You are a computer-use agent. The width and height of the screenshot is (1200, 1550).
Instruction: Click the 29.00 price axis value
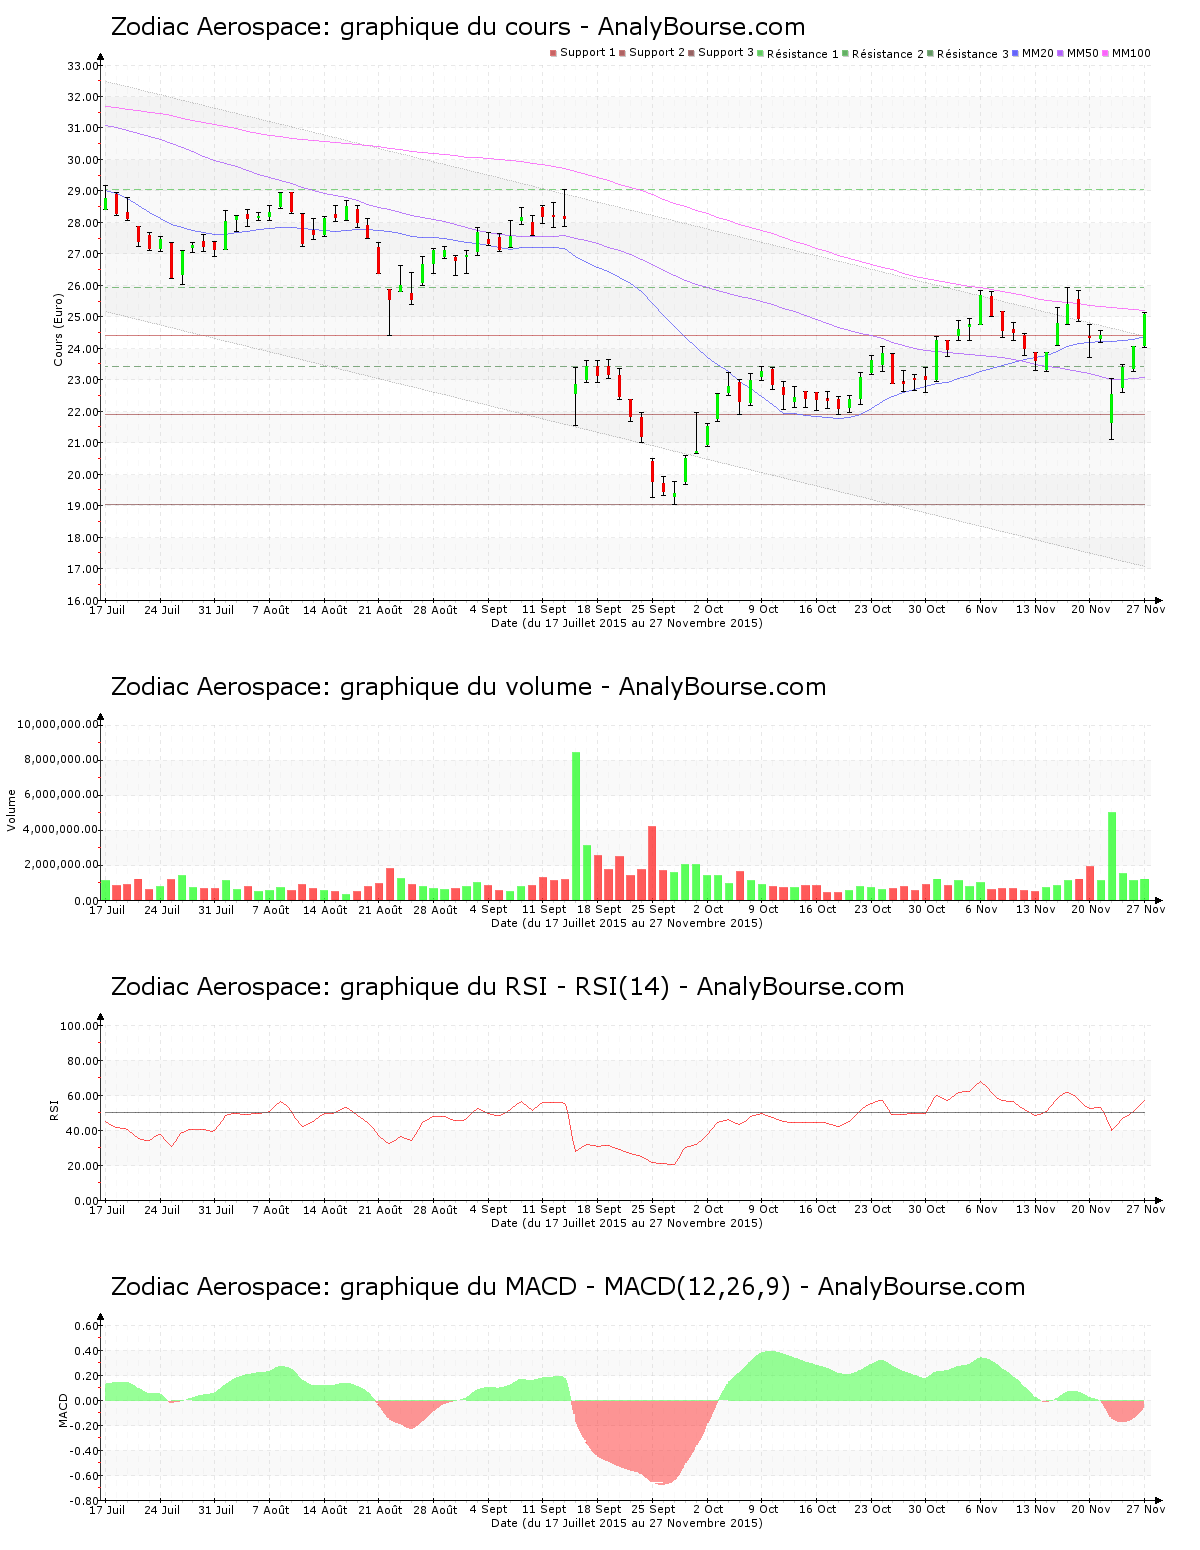point(83,192)
